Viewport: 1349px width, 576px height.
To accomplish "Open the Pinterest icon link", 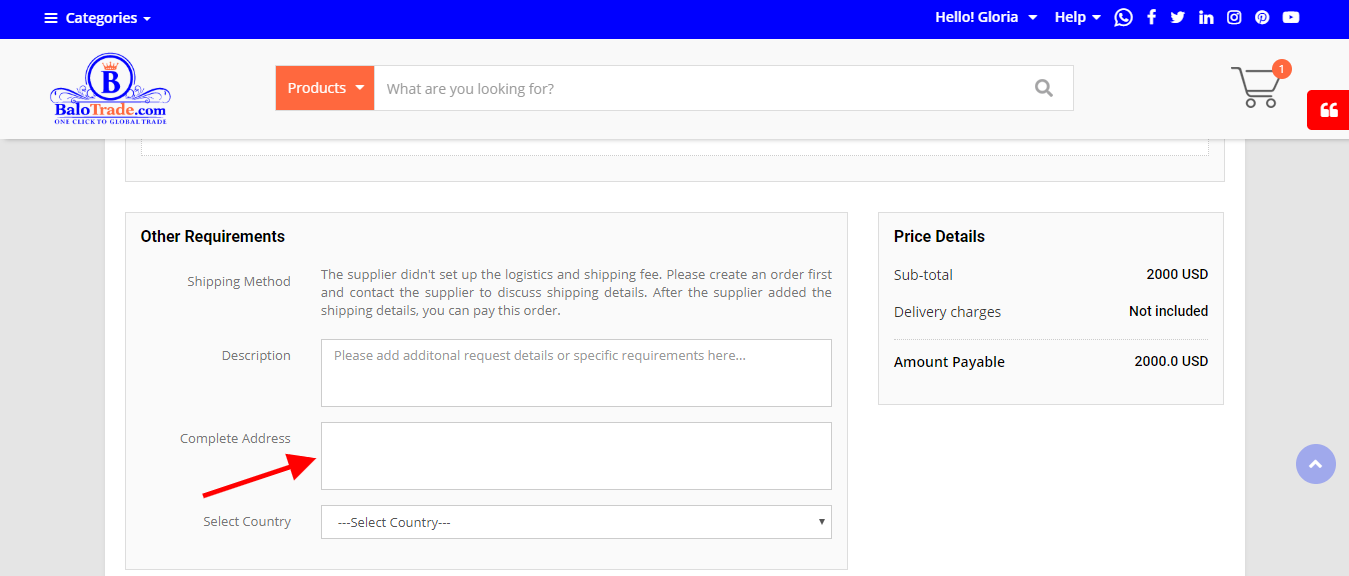I will 1262,17.
